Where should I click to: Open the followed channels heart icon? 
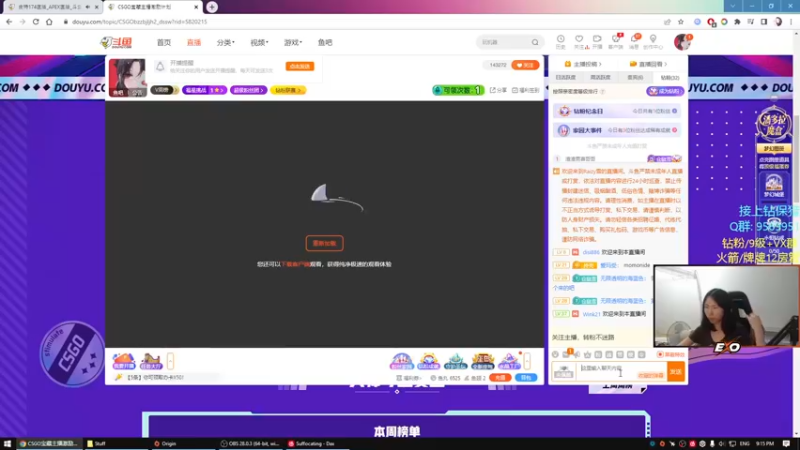point(579,41)
